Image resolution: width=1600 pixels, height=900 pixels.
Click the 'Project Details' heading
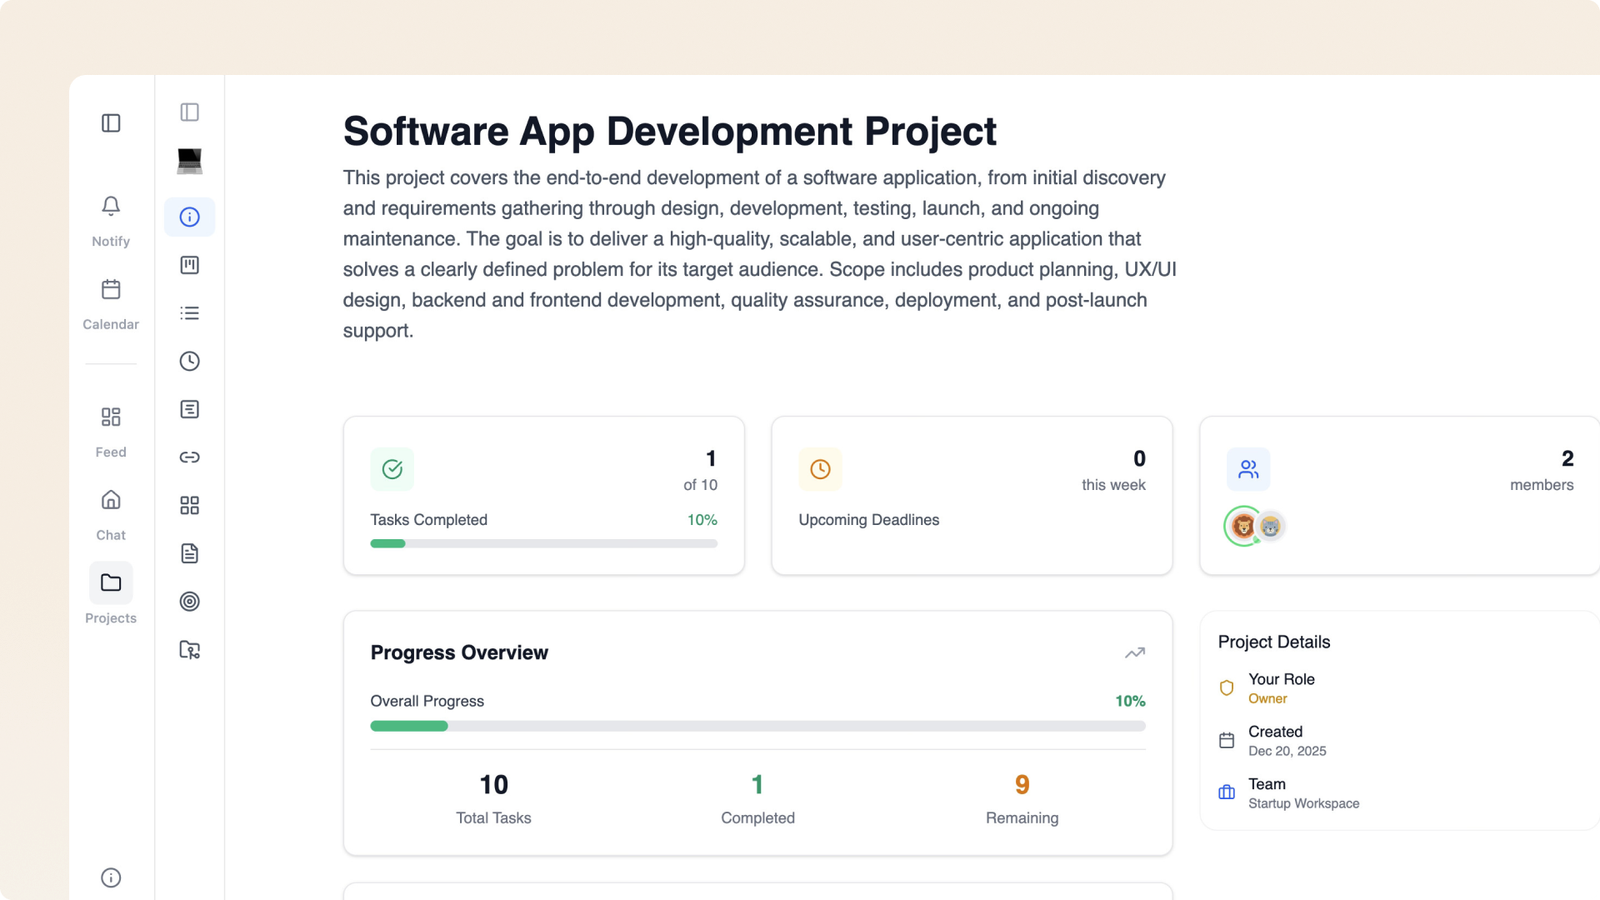[x=1274, y=642]
